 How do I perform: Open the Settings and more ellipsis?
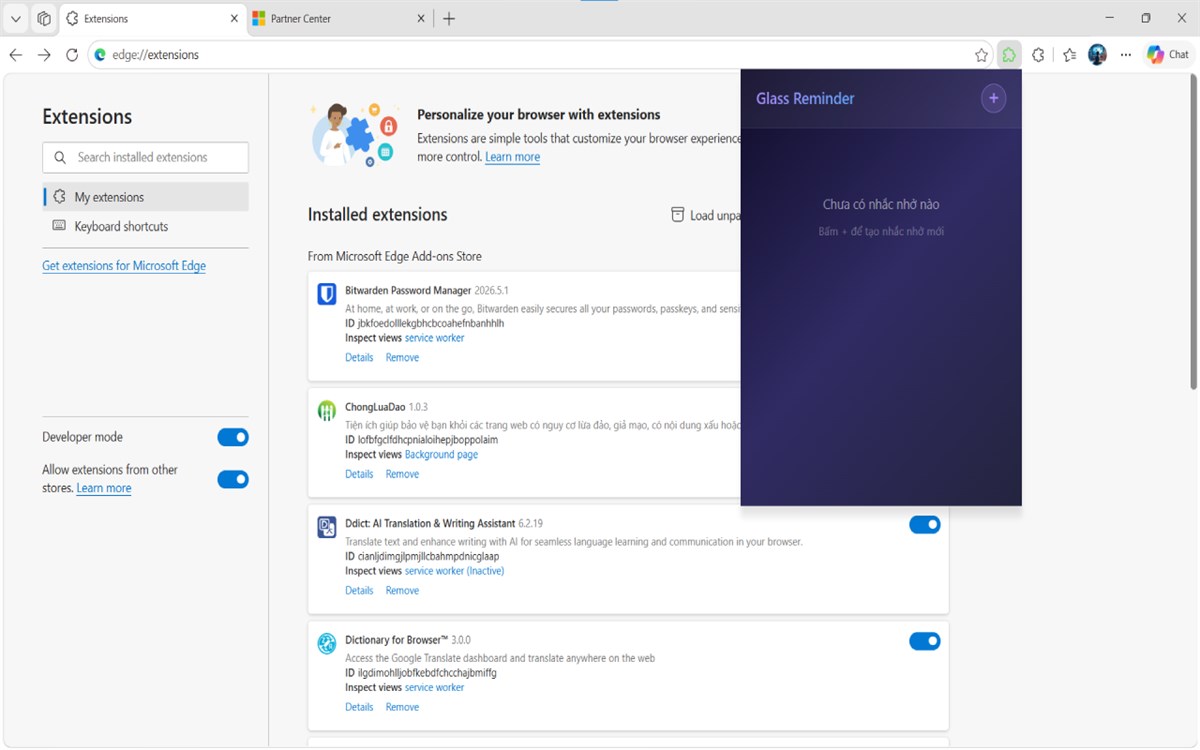point(1126,55)
